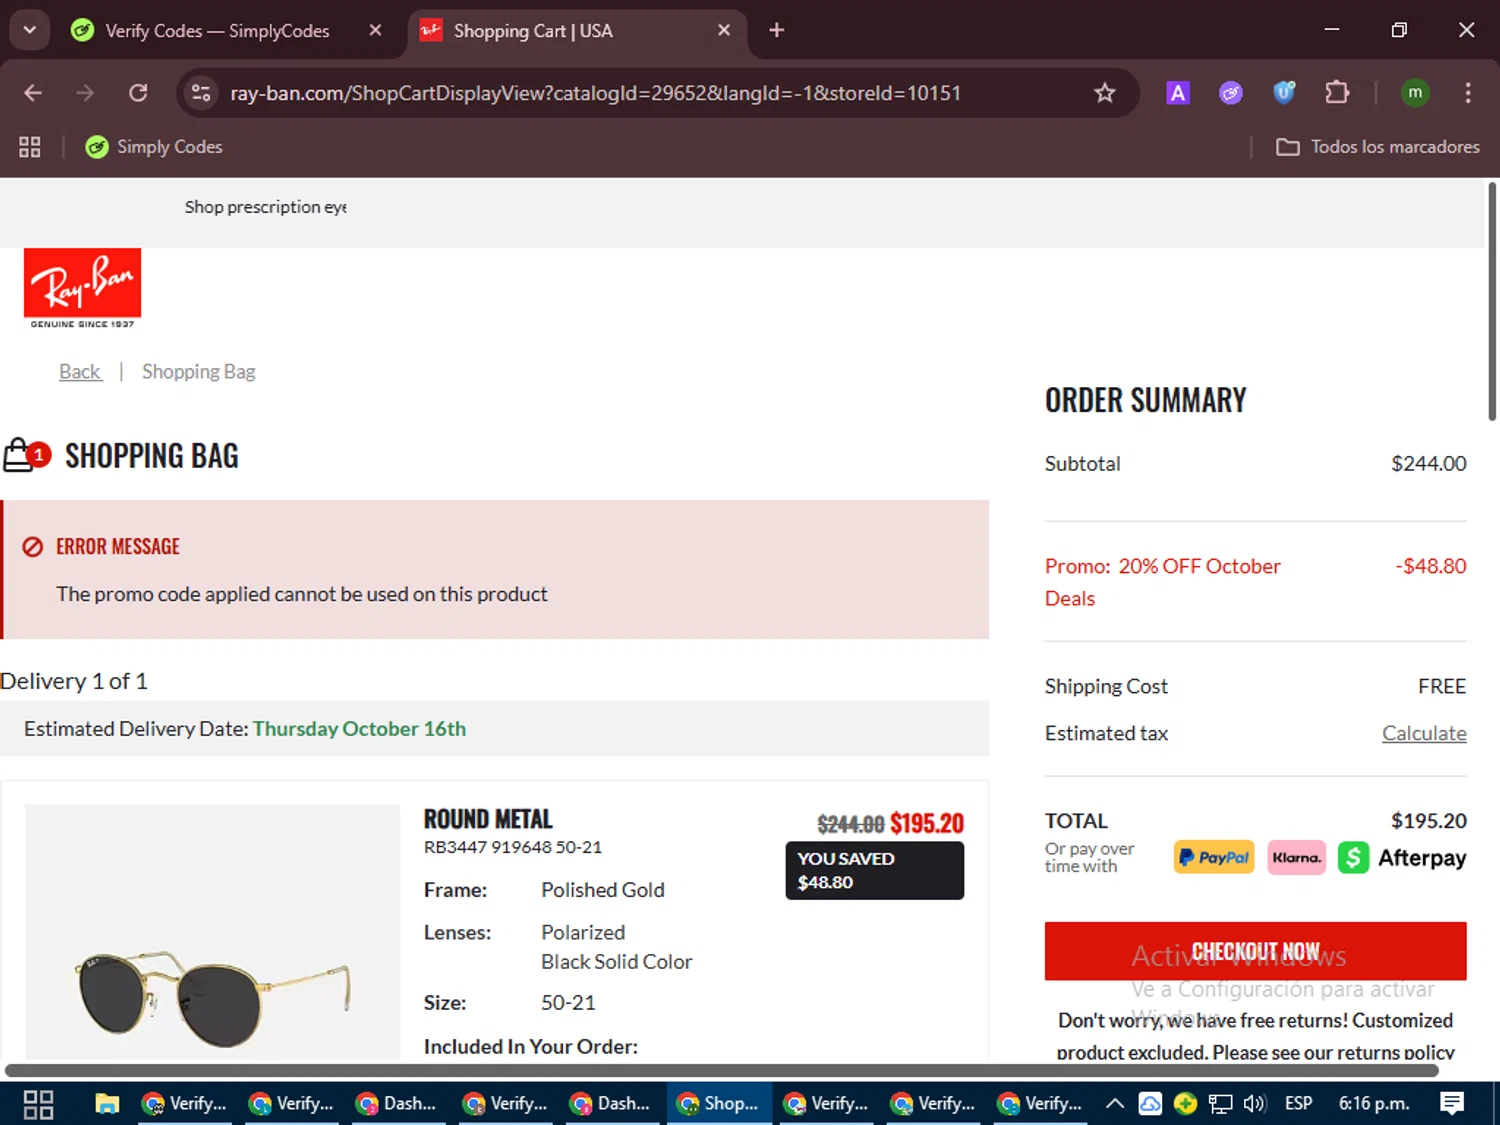Open the apps grid in bookmarks bar
This screenshot has height=1125, width=1500.
[30, 147]
